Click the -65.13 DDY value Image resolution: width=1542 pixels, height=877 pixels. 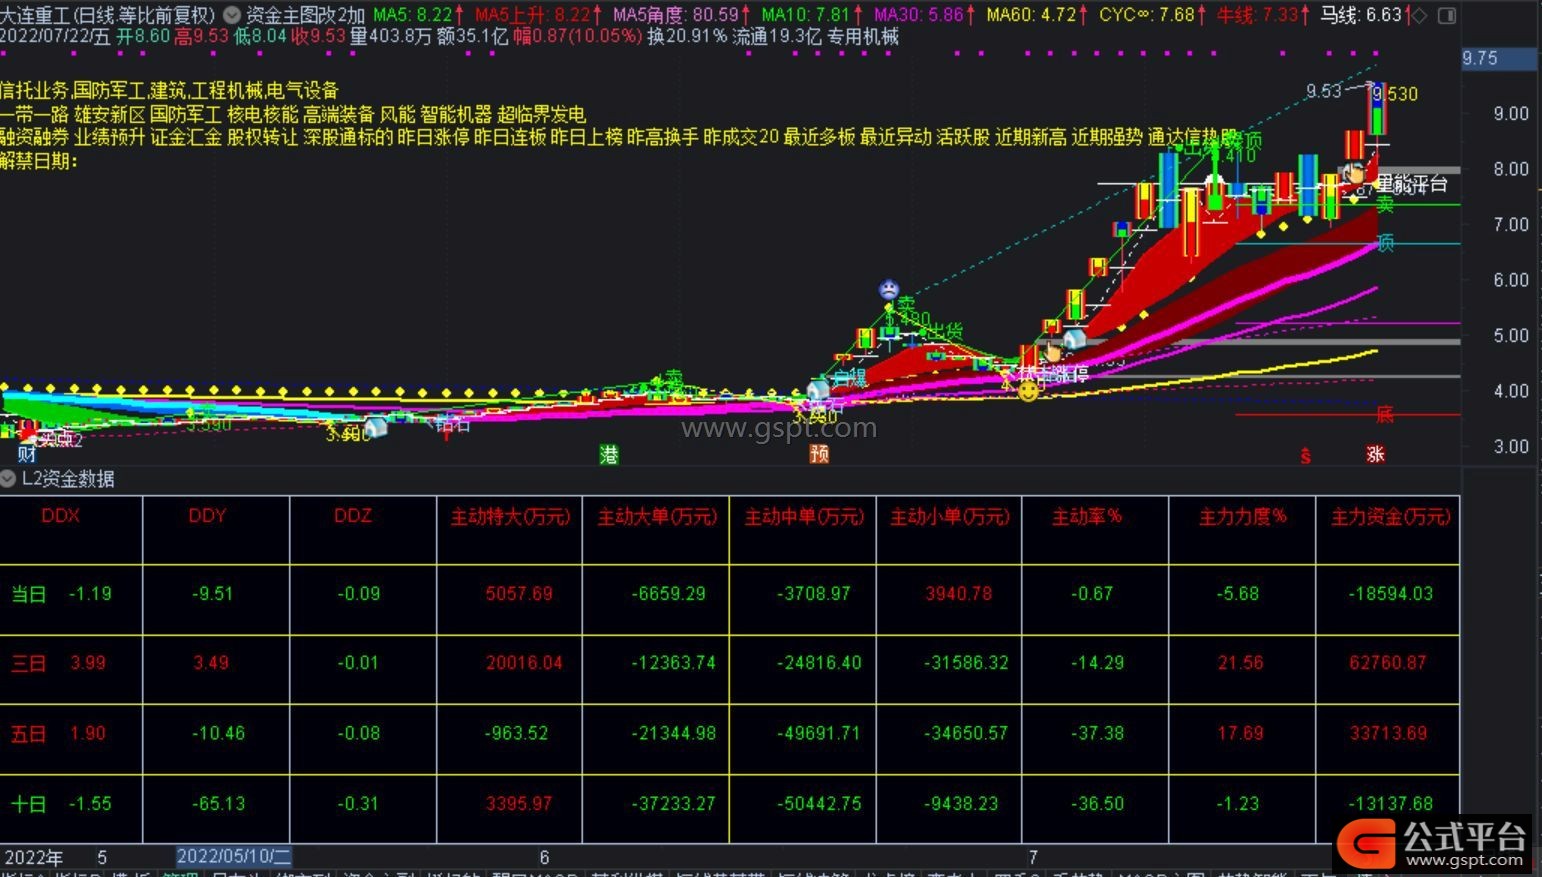219,804
